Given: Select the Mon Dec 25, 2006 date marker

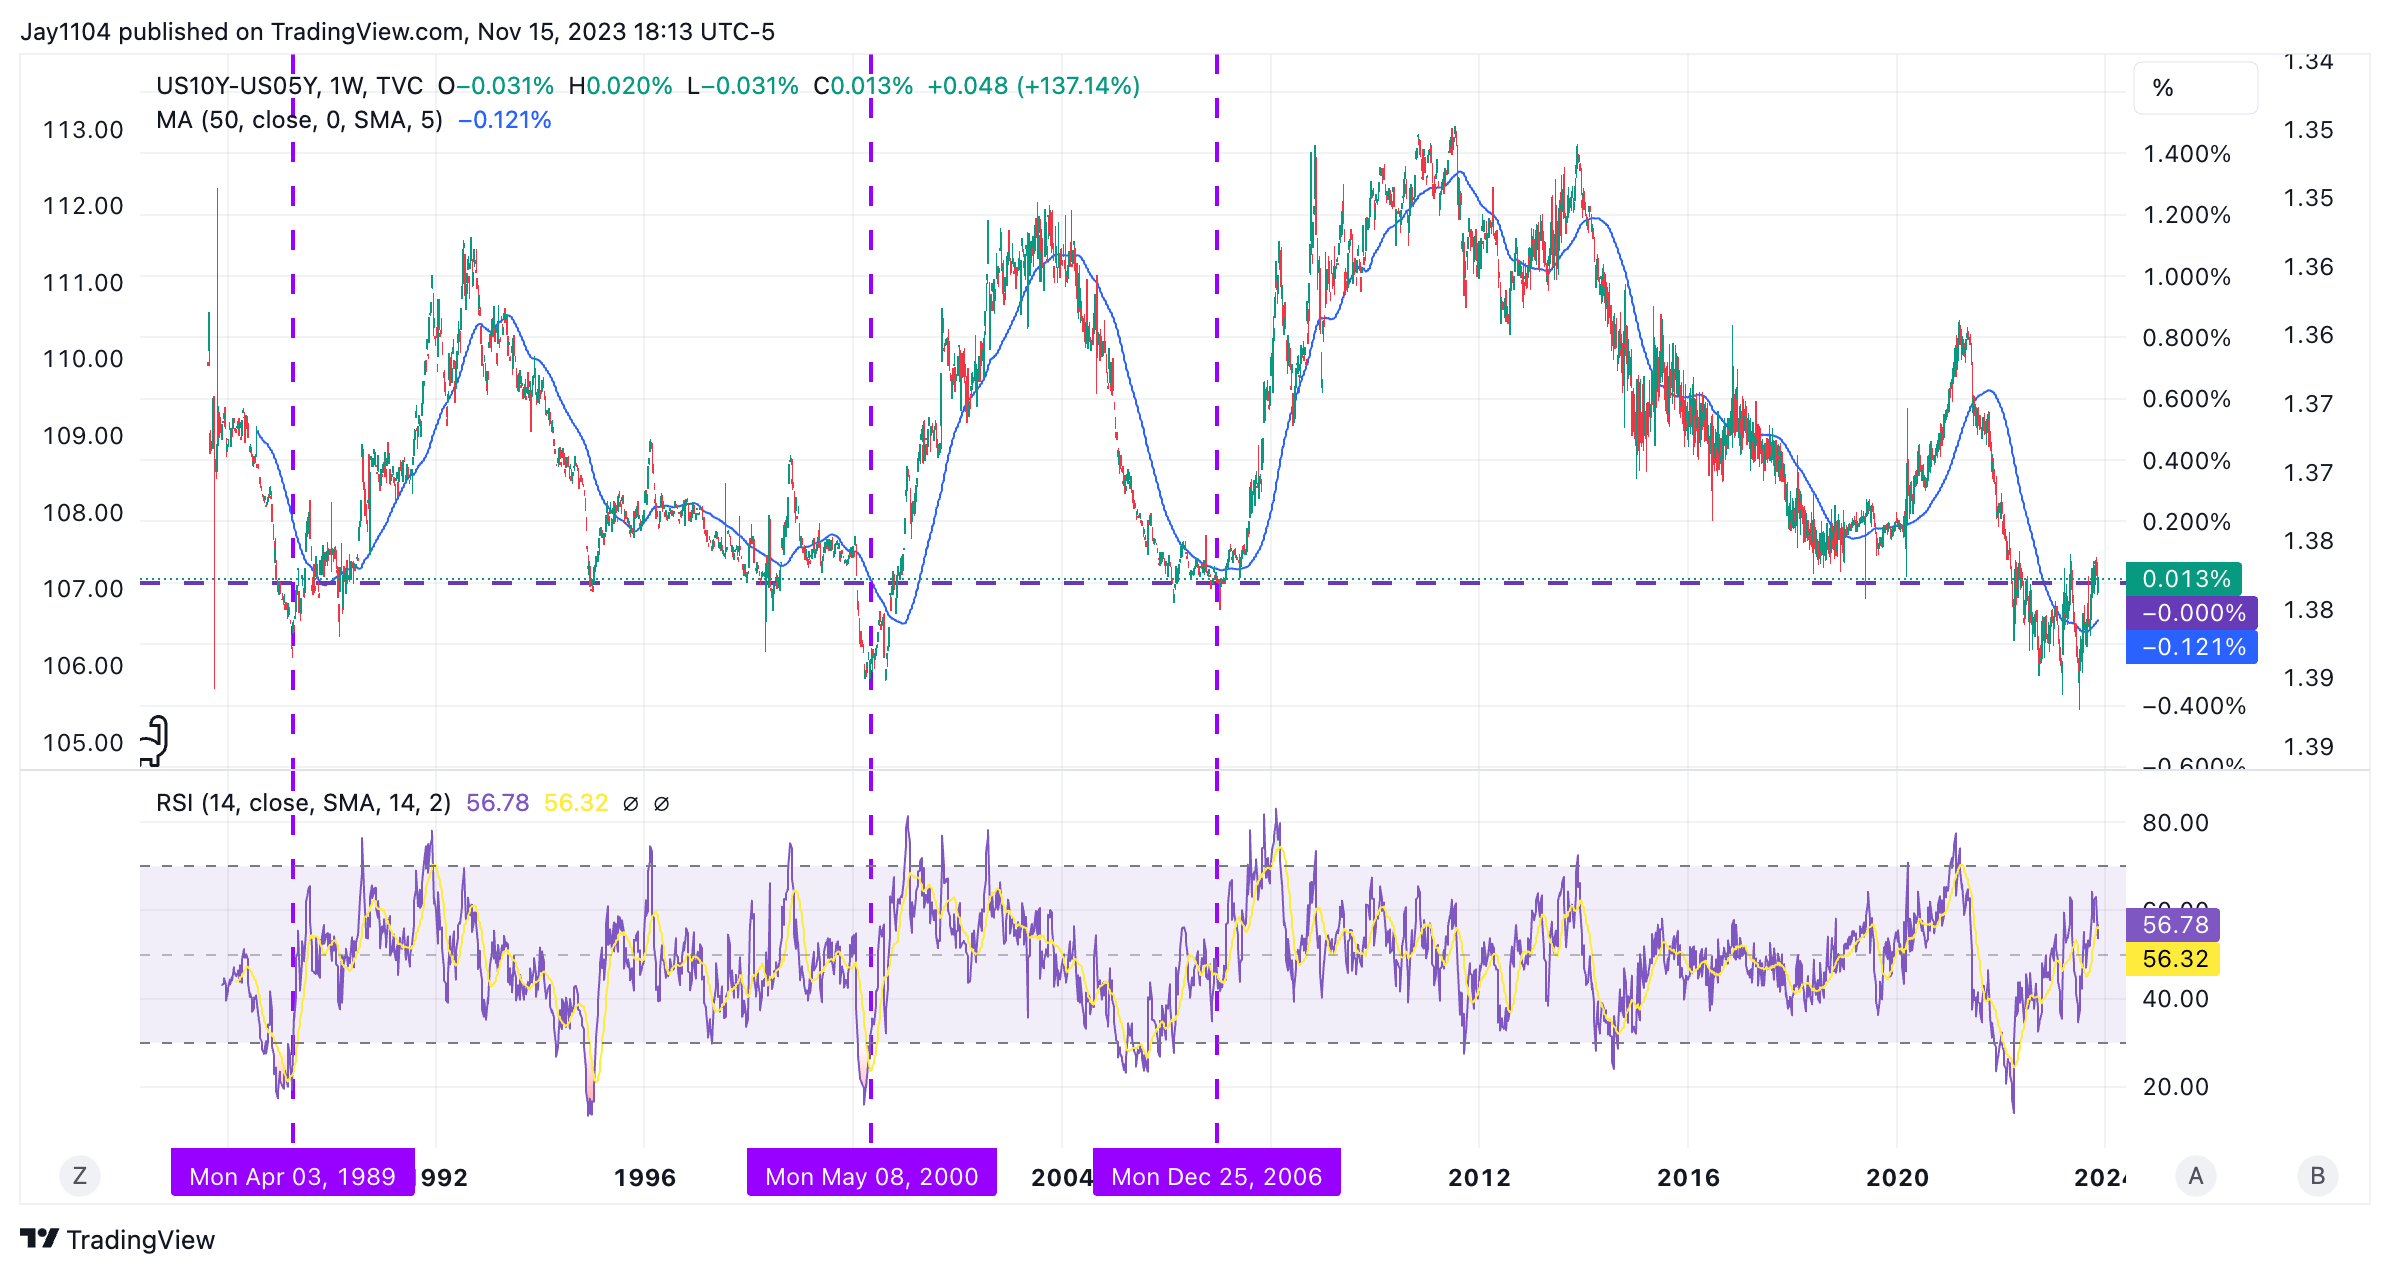Looking at the screenshot, I should 1217,1173.
